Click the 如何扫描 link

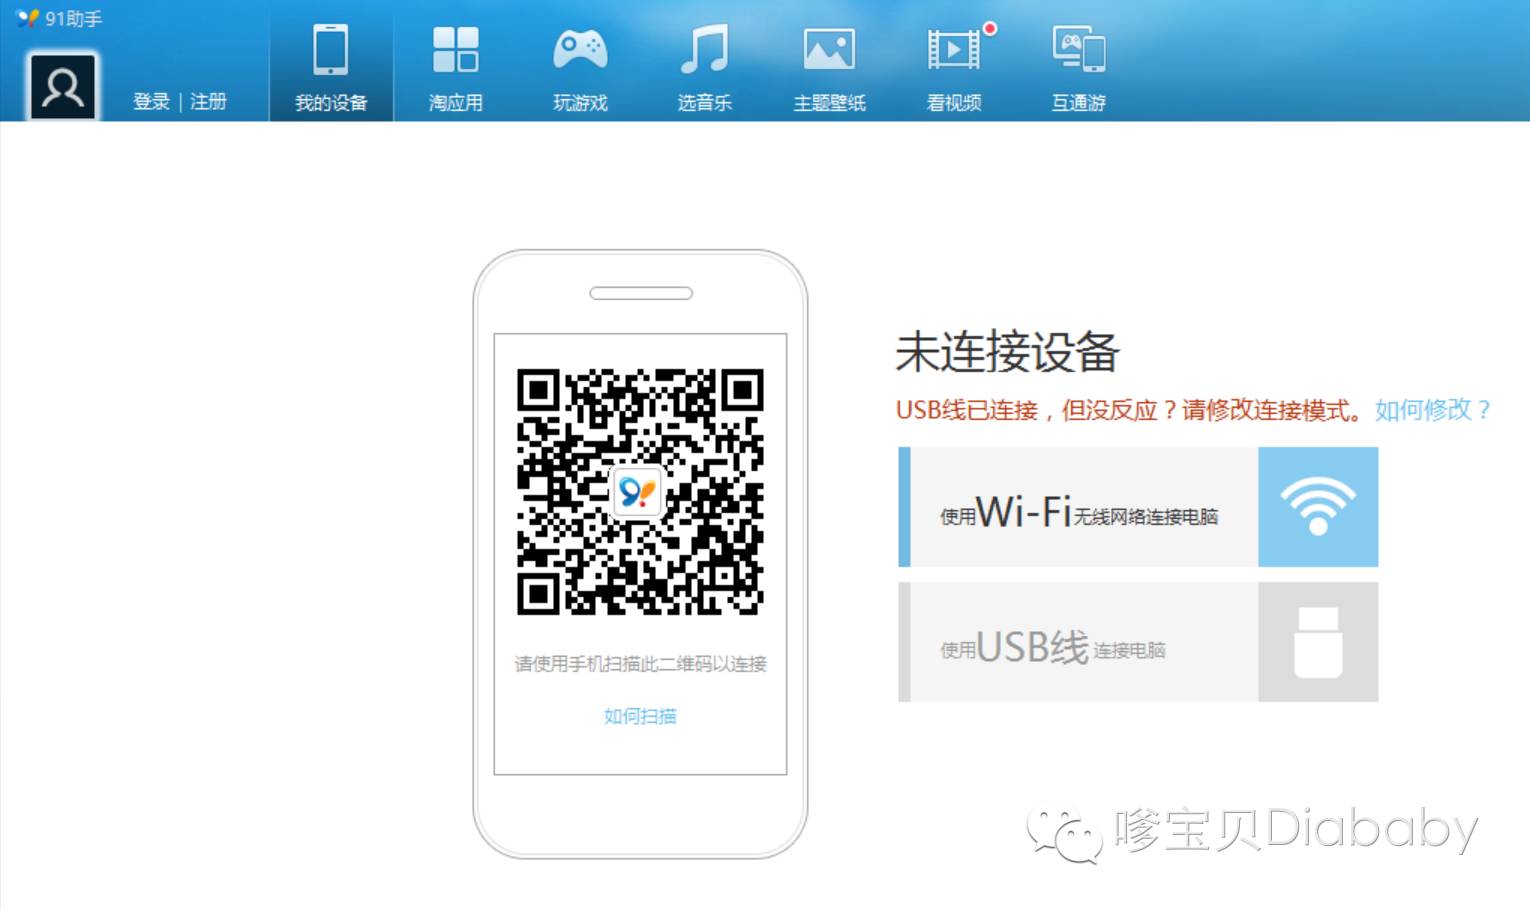[x=640, y=716]
